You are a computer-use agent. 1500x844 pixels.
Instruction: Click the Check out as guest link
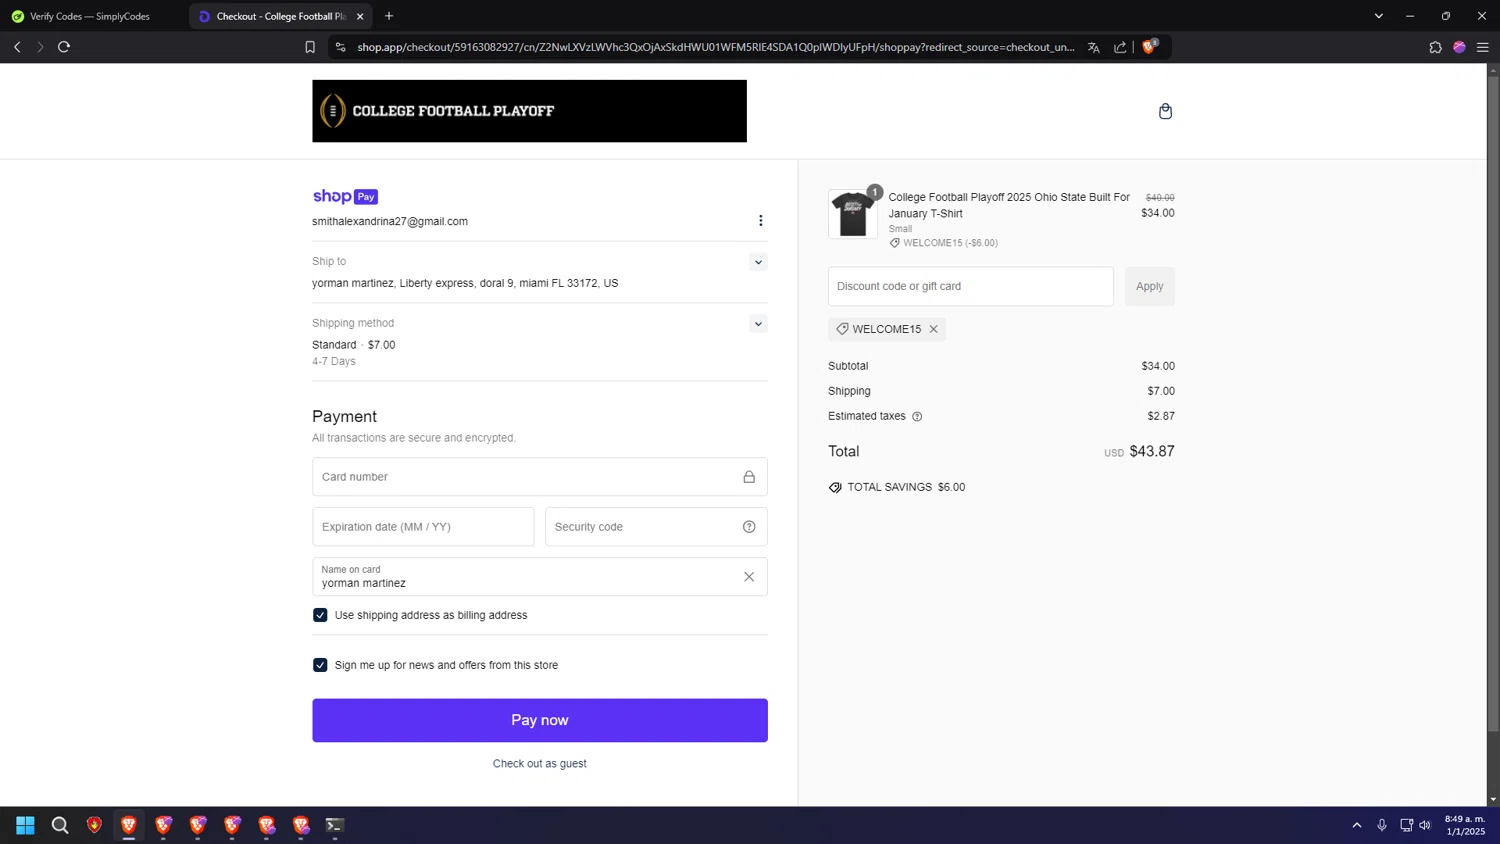click(539, 764)
